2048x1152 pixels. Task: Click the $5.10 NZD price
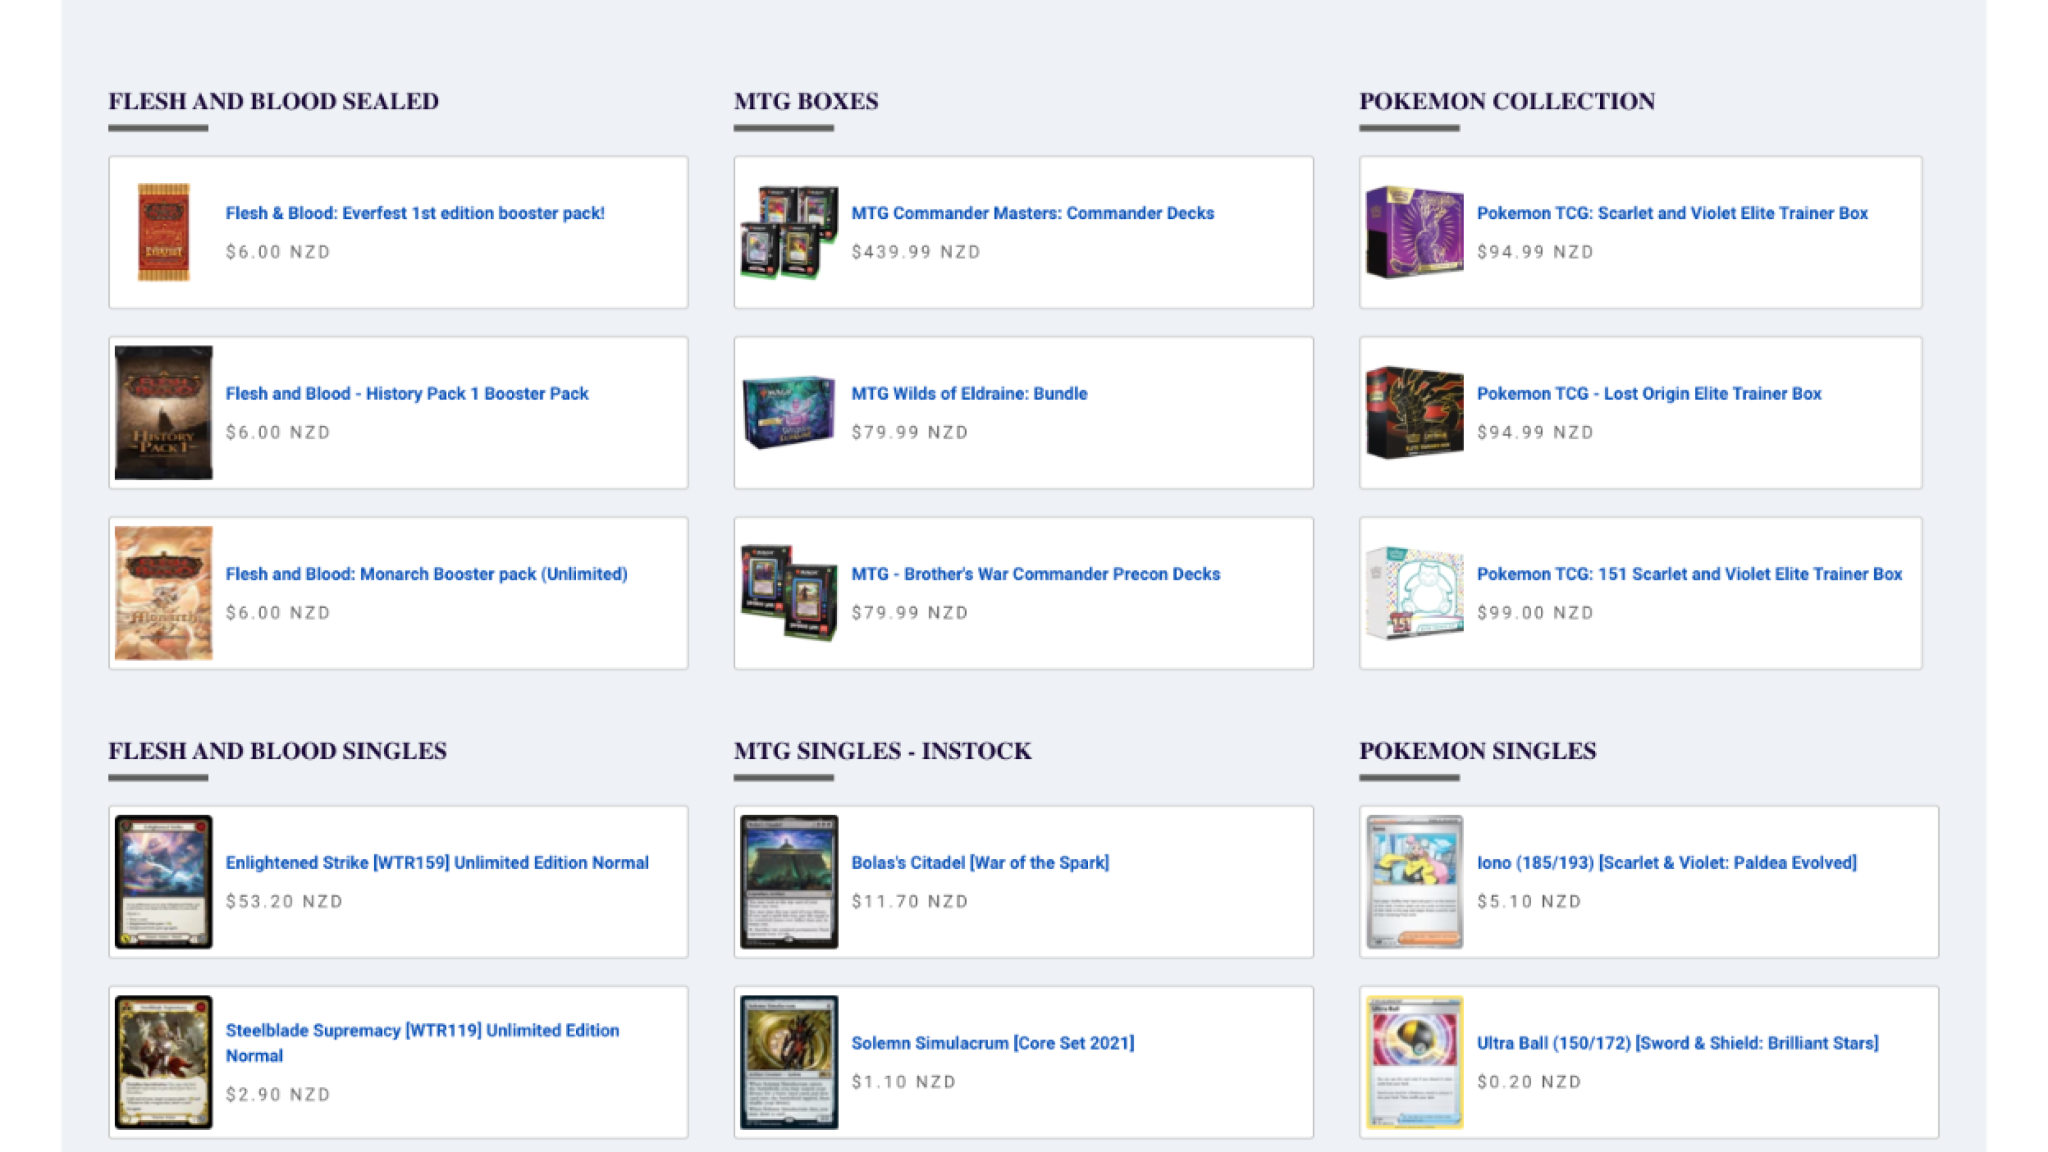coord(1529,902)
